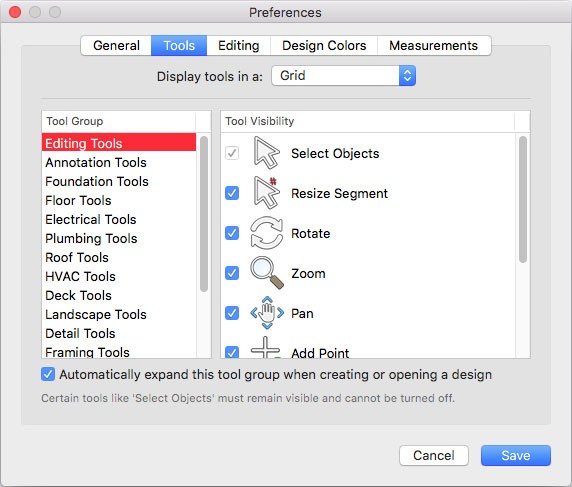Uncheck the Resize Segment visibility checkbox
The width and height of the screenshot is (572, 487).
tap(232, 193)
